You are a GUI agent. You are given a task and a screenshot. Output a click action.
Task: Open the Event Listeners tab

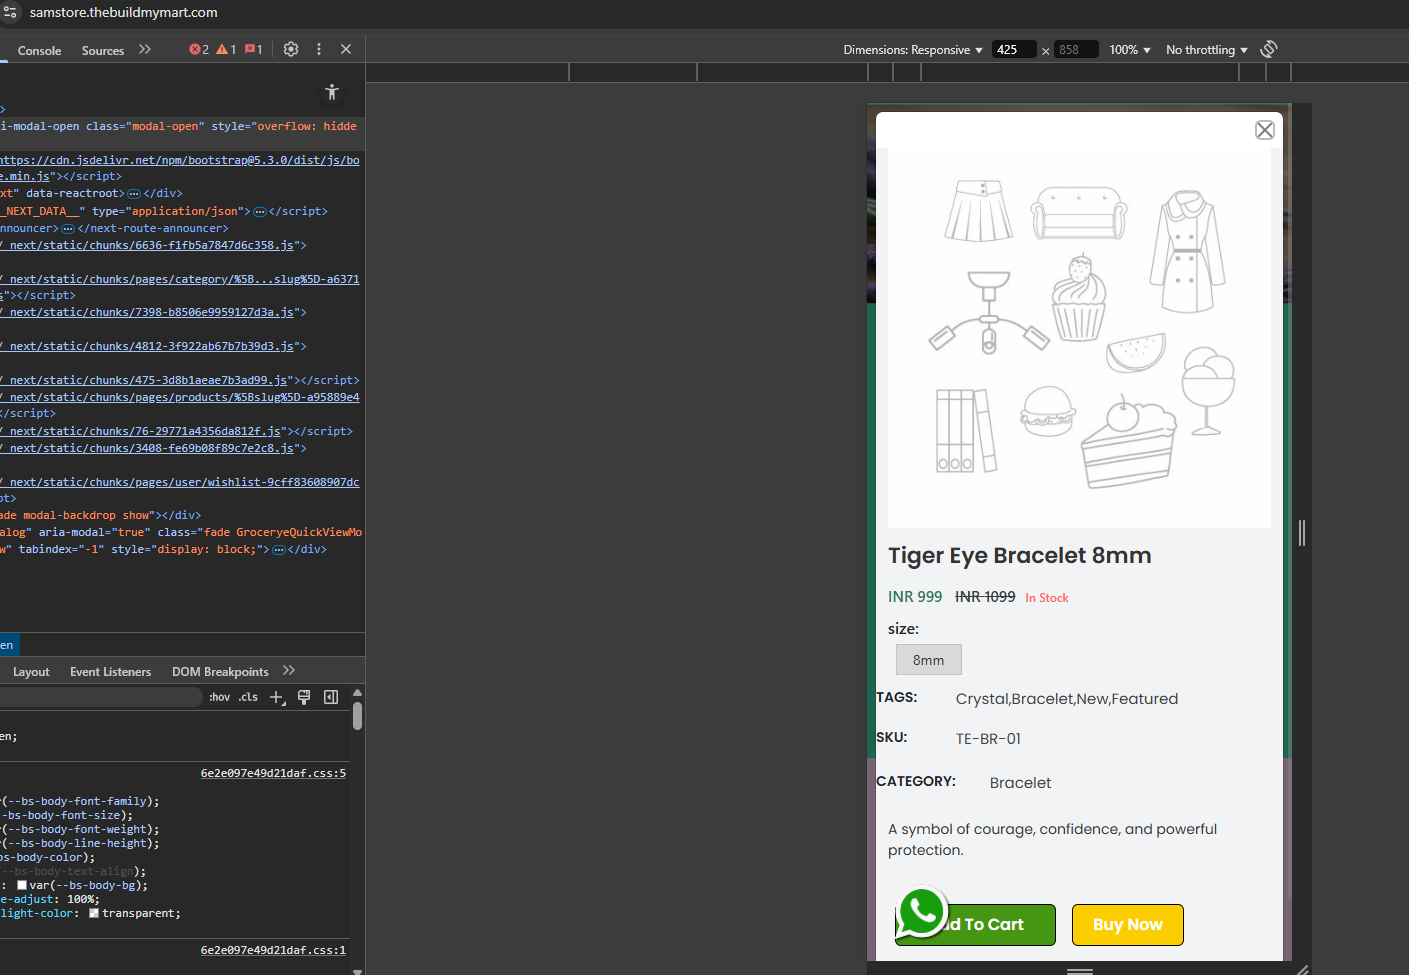[110, 672]
